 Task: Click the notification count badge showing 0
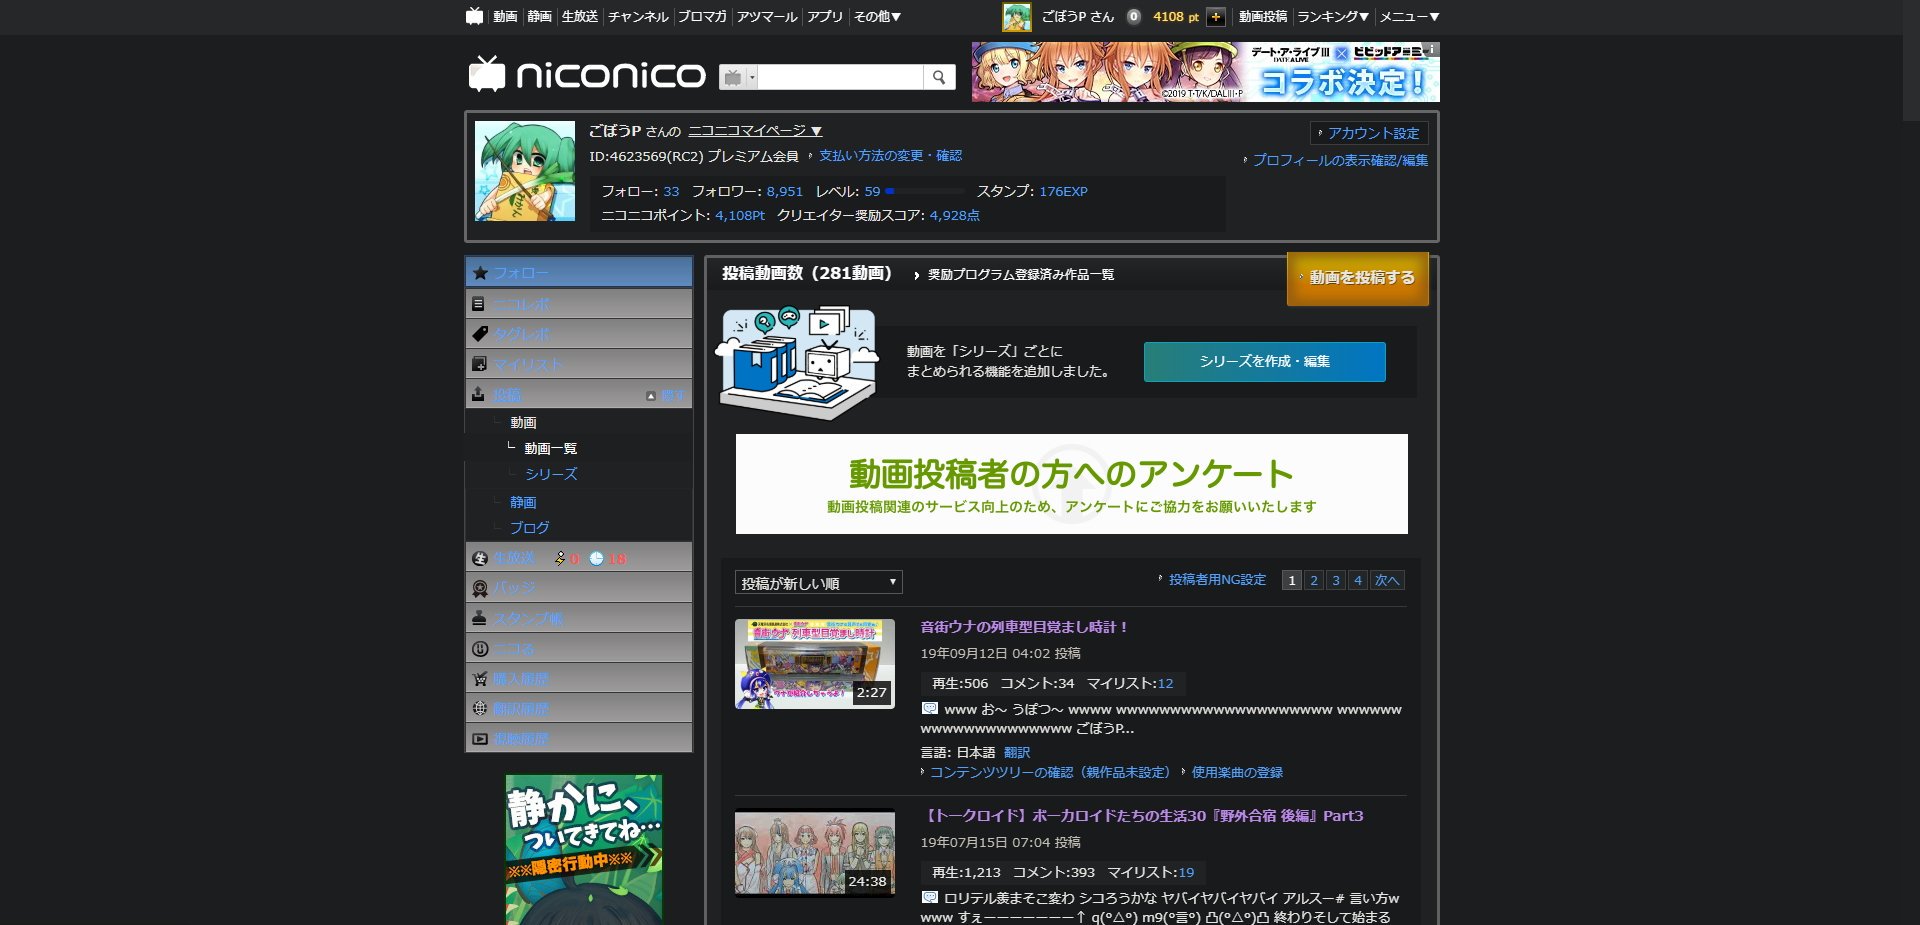point(1134,16)
